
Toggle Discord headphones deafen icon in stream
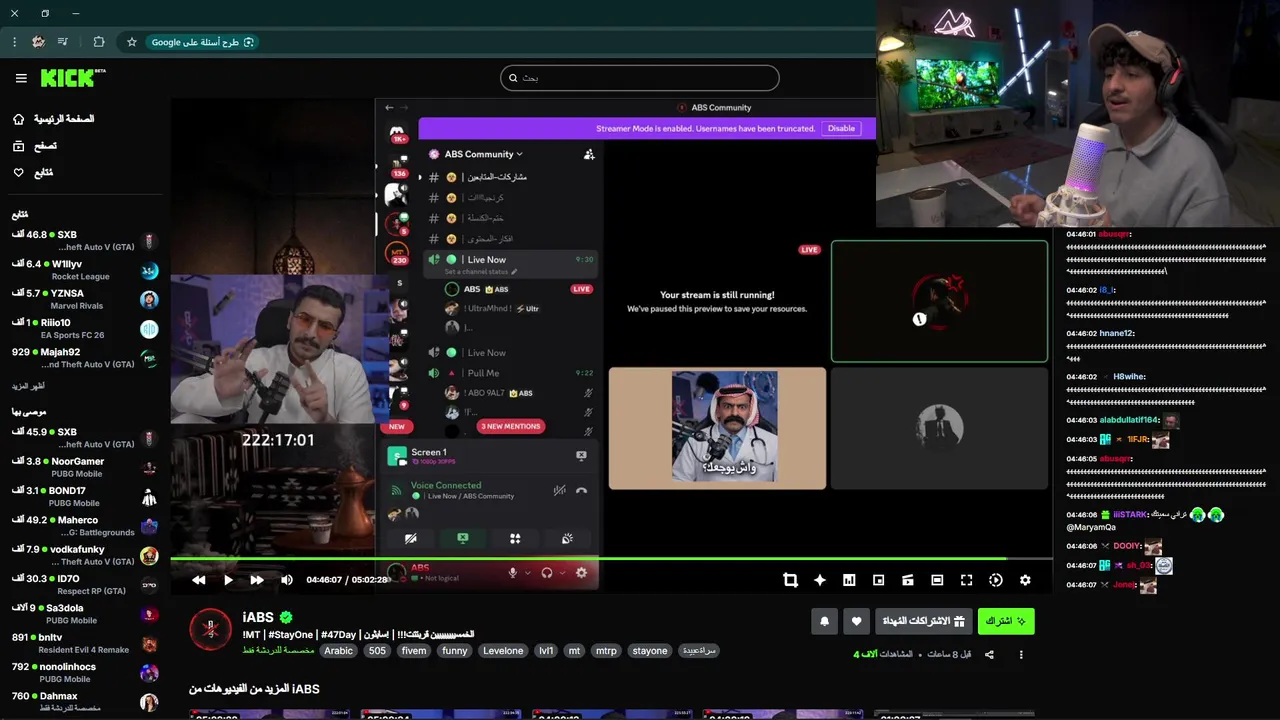point(547,572)
